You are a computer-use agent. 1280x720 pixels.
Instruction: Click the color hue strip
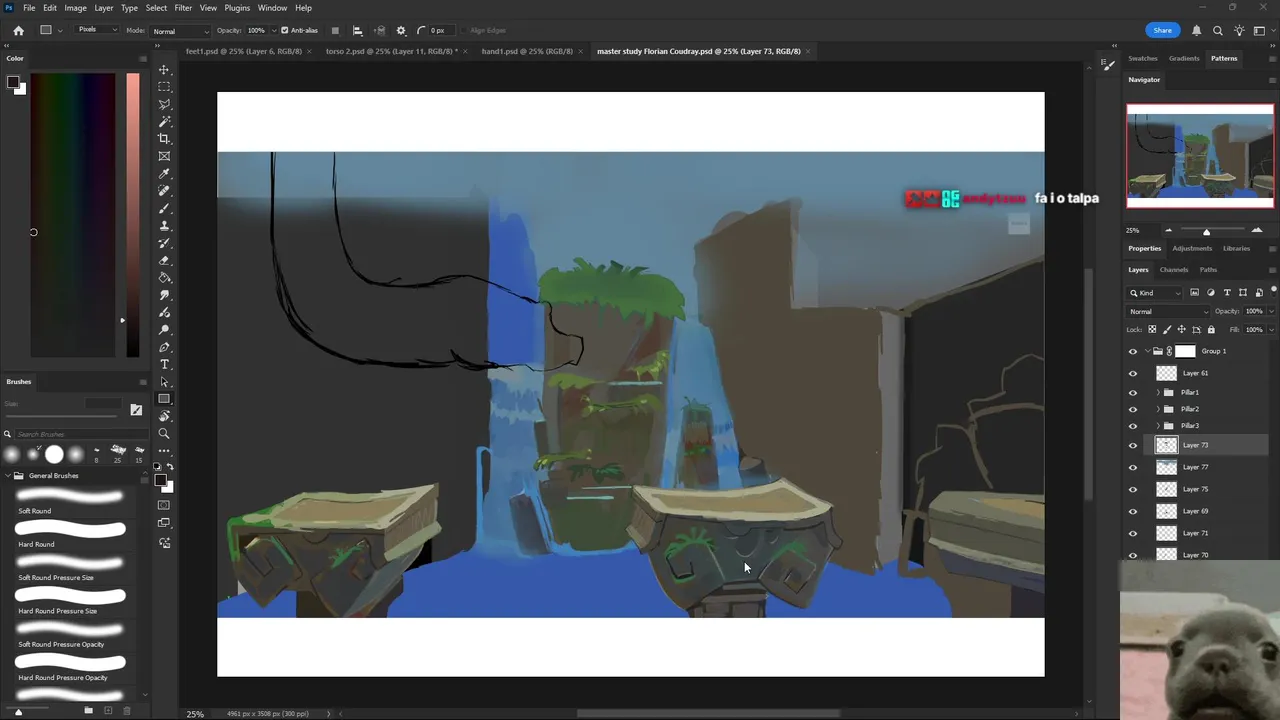point(133,215)
